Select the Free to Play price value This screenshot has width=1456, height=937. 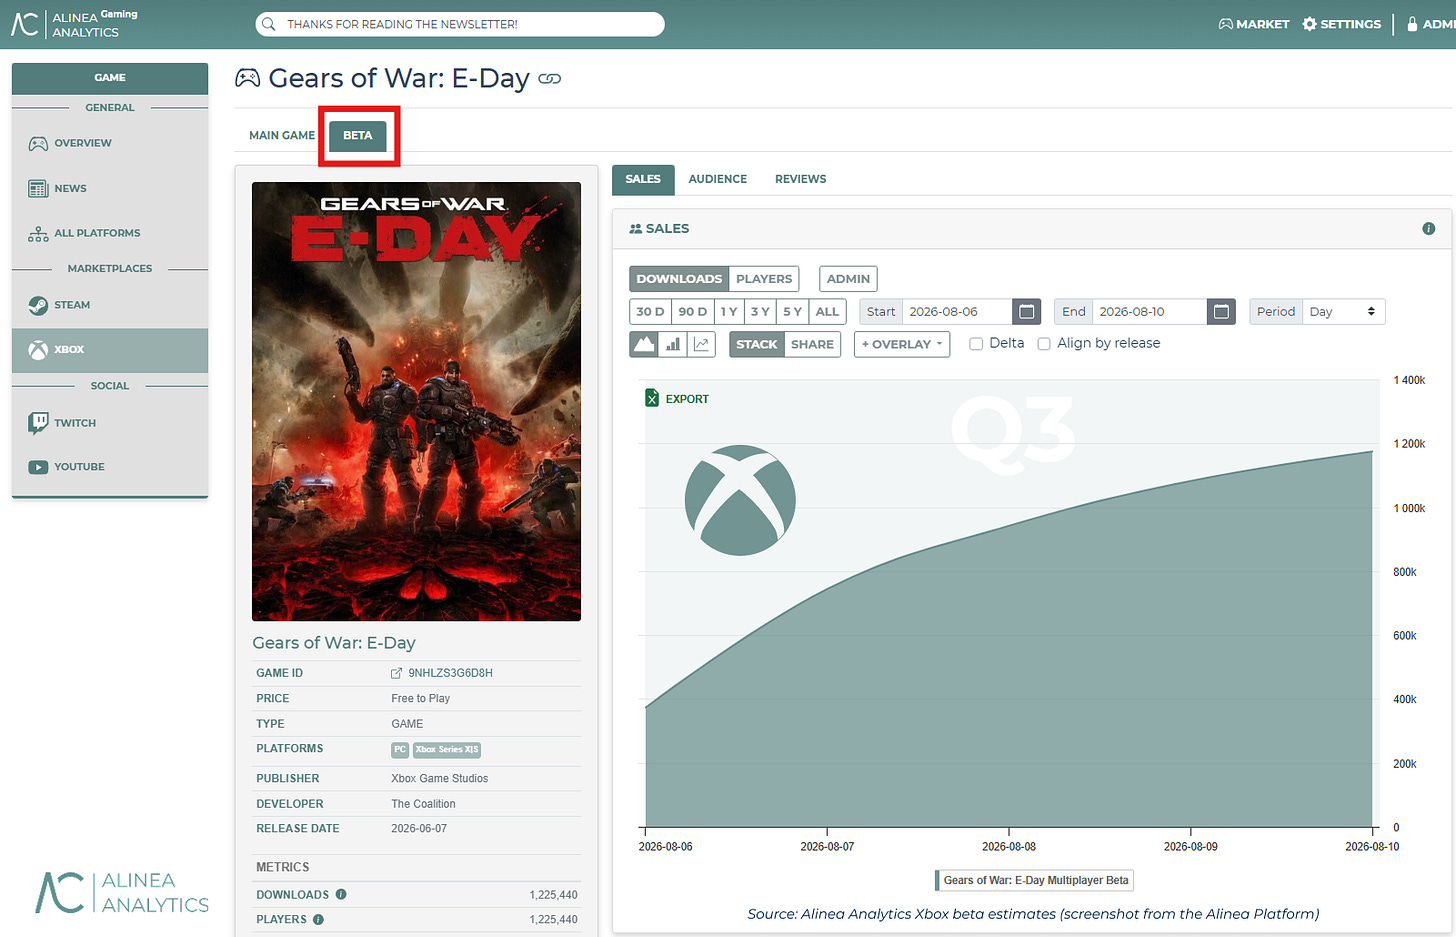[421, 698]
